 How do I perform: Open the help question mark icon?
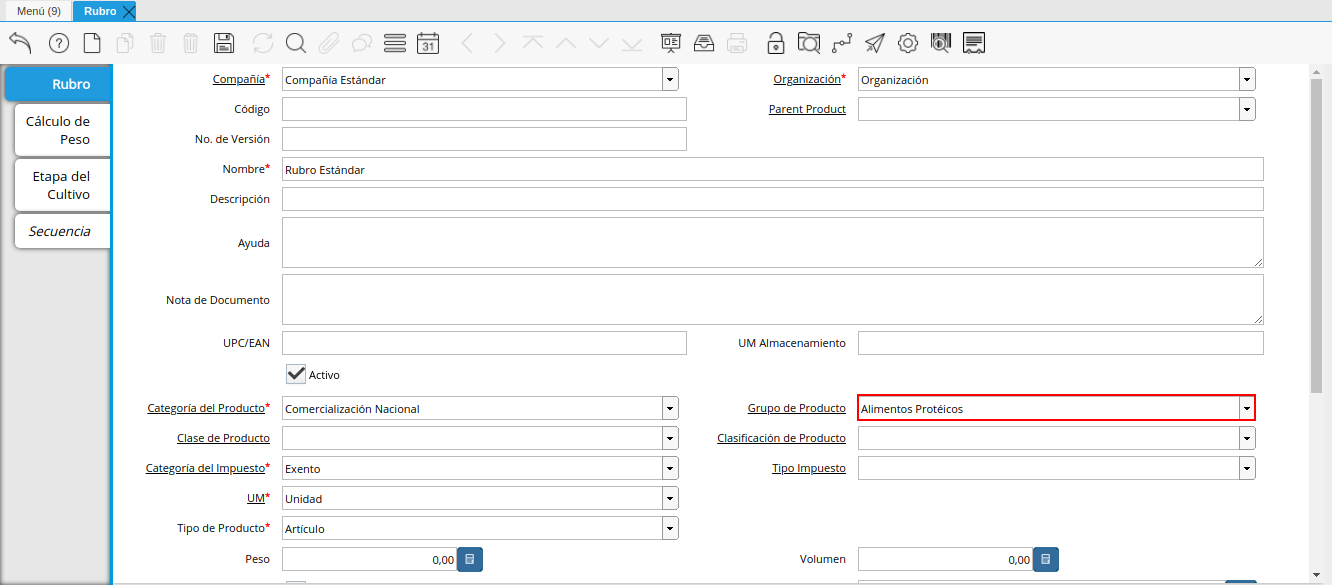pyautogui.click(x=59, y=43)
